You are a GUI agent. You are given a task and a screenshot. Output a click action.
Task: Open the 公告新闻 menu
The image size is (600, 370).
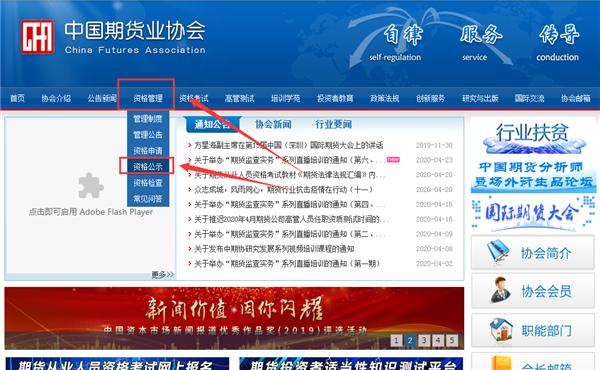(102, 98)
